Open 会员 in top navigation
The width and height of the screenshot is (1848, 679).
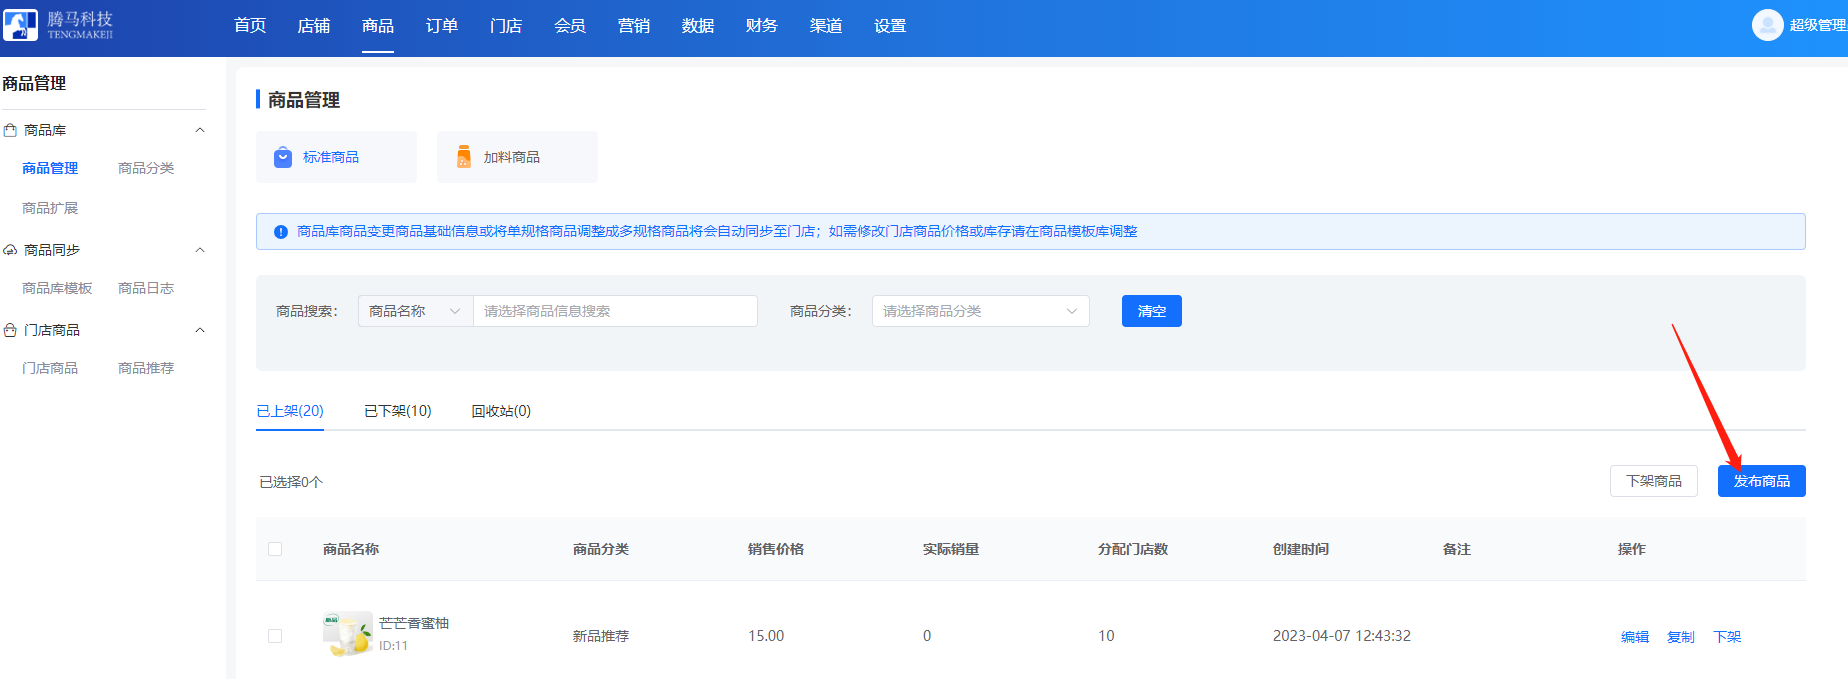pos(570,26)
